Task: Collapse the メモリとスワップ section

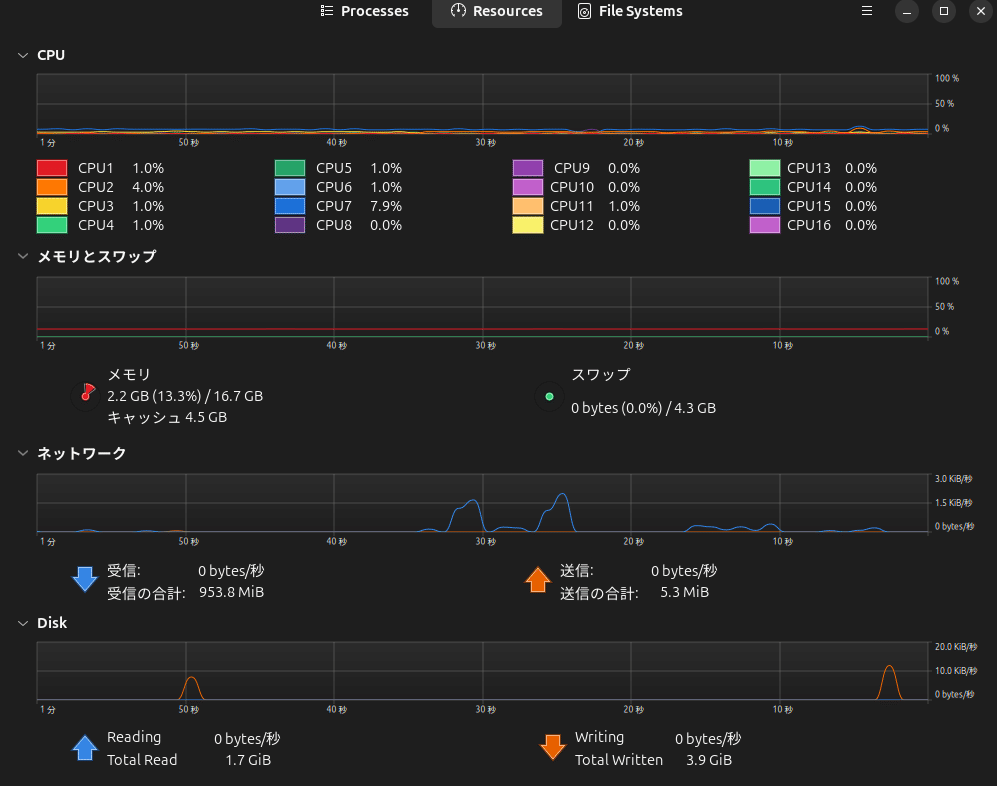Action: [23, 256]
